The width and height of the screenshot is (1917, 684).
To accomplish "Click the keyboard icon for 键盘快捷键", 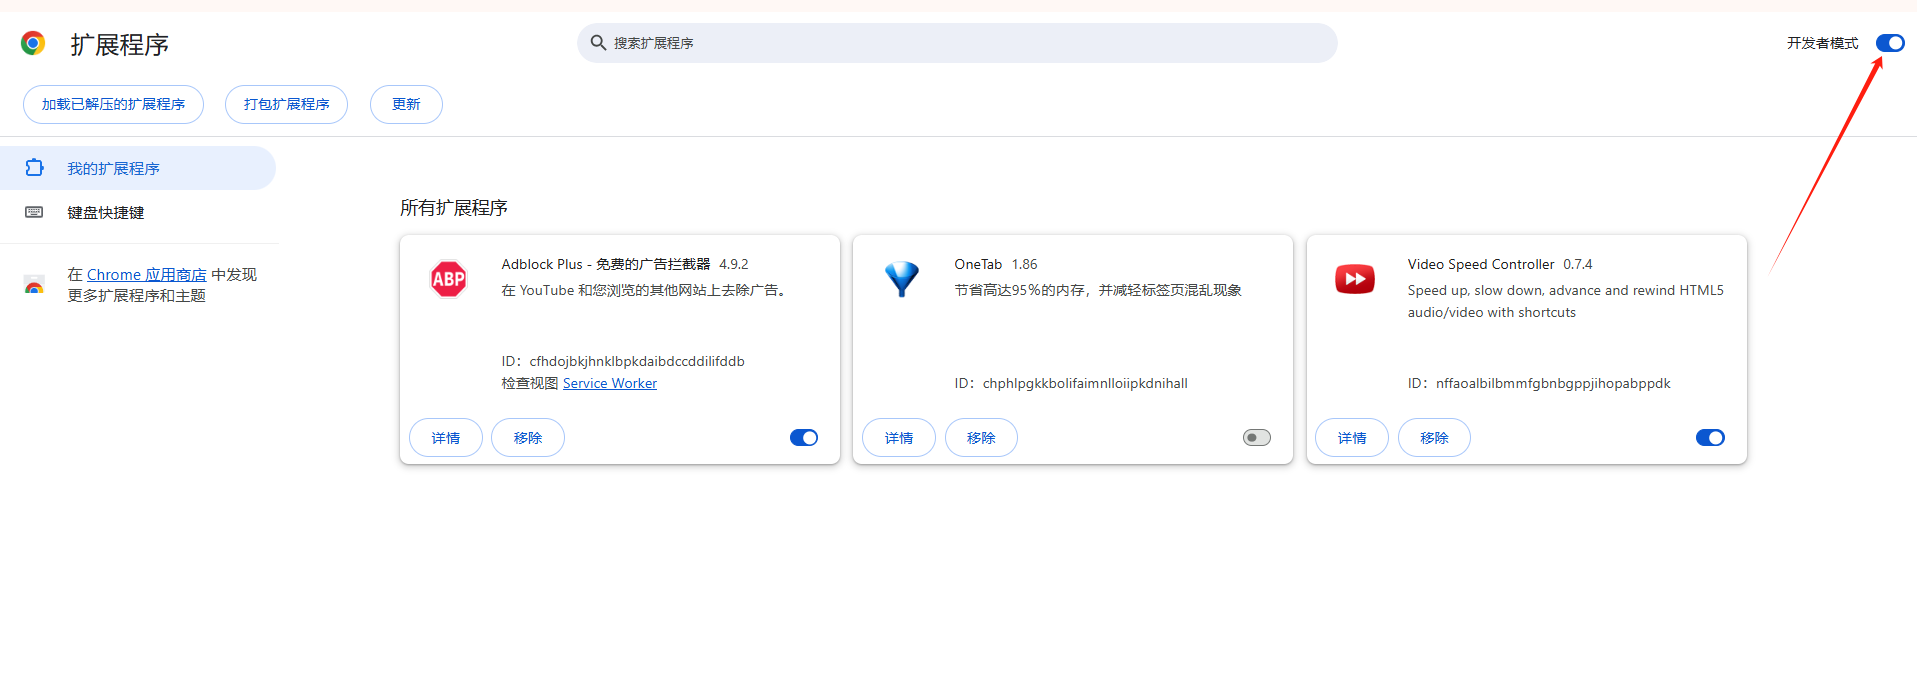I will coord(34,212).
